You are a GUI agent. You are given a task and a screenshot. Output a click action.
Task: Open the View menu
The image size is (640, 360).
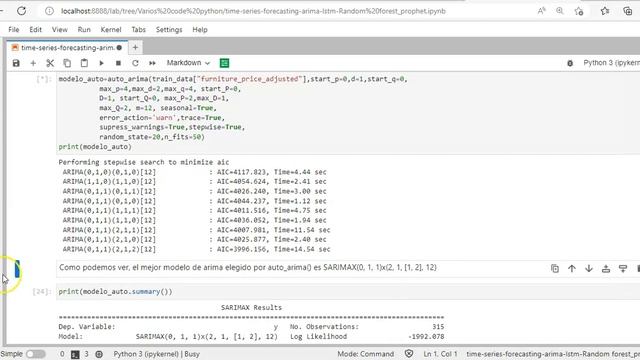coord(60,29)
